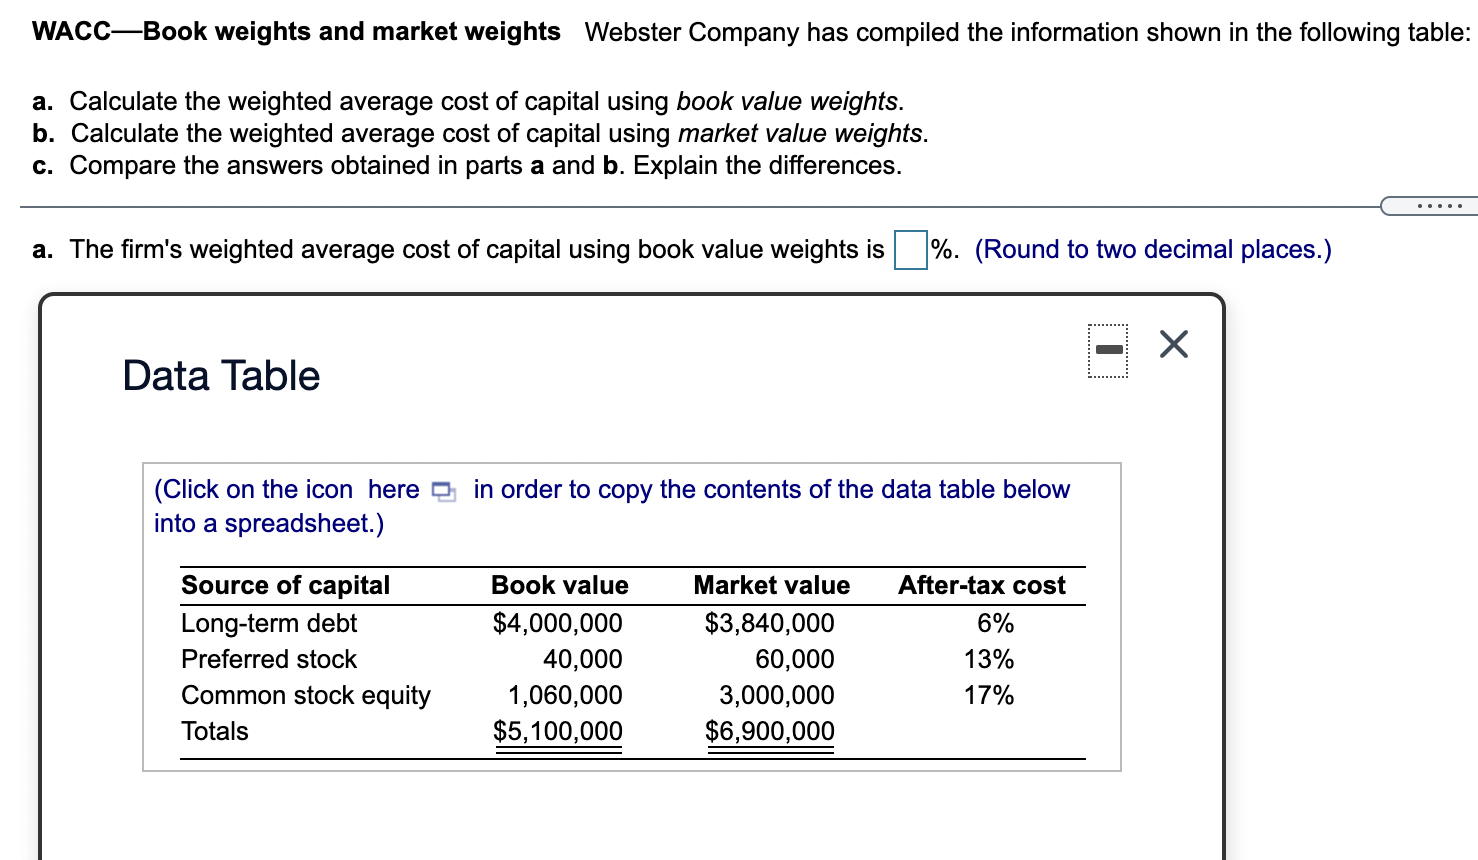Select the Market value header cell
Viewport: 1478px width, 860px height.
pyautogui.click(x=771, y=585)
